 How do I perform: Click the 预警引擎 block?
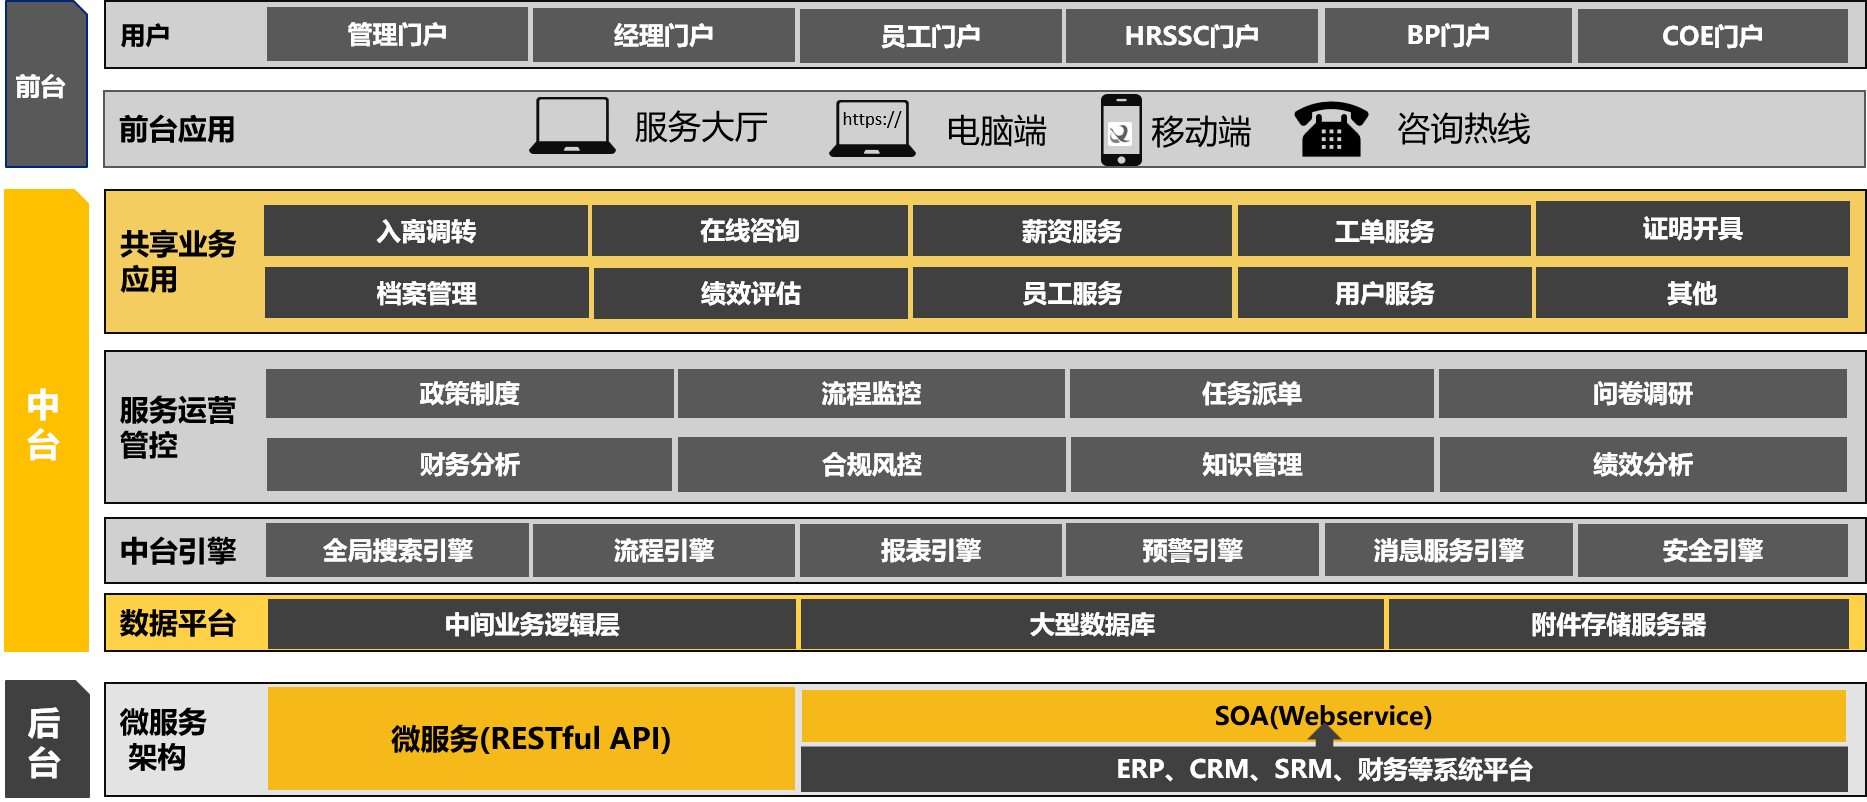pyautogui.click(x=1192, y=550)
